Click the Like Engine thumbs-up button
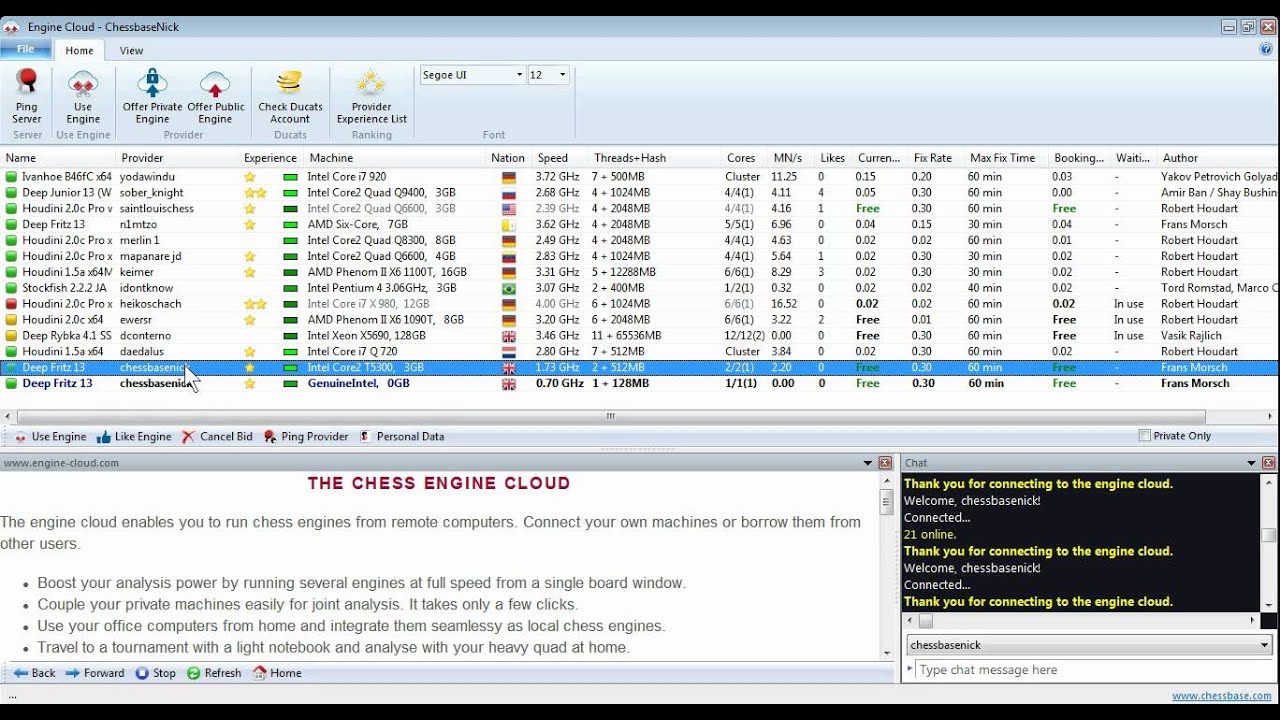The height and width of the screenshot is (720, 1280). click(x=134, y=437)
